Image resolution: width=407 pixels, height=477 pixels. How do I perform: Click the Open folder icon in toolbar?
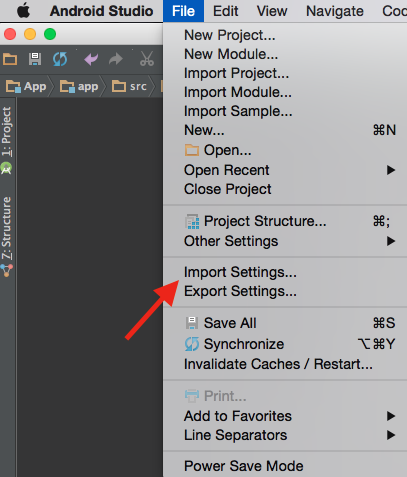(10, 59)
